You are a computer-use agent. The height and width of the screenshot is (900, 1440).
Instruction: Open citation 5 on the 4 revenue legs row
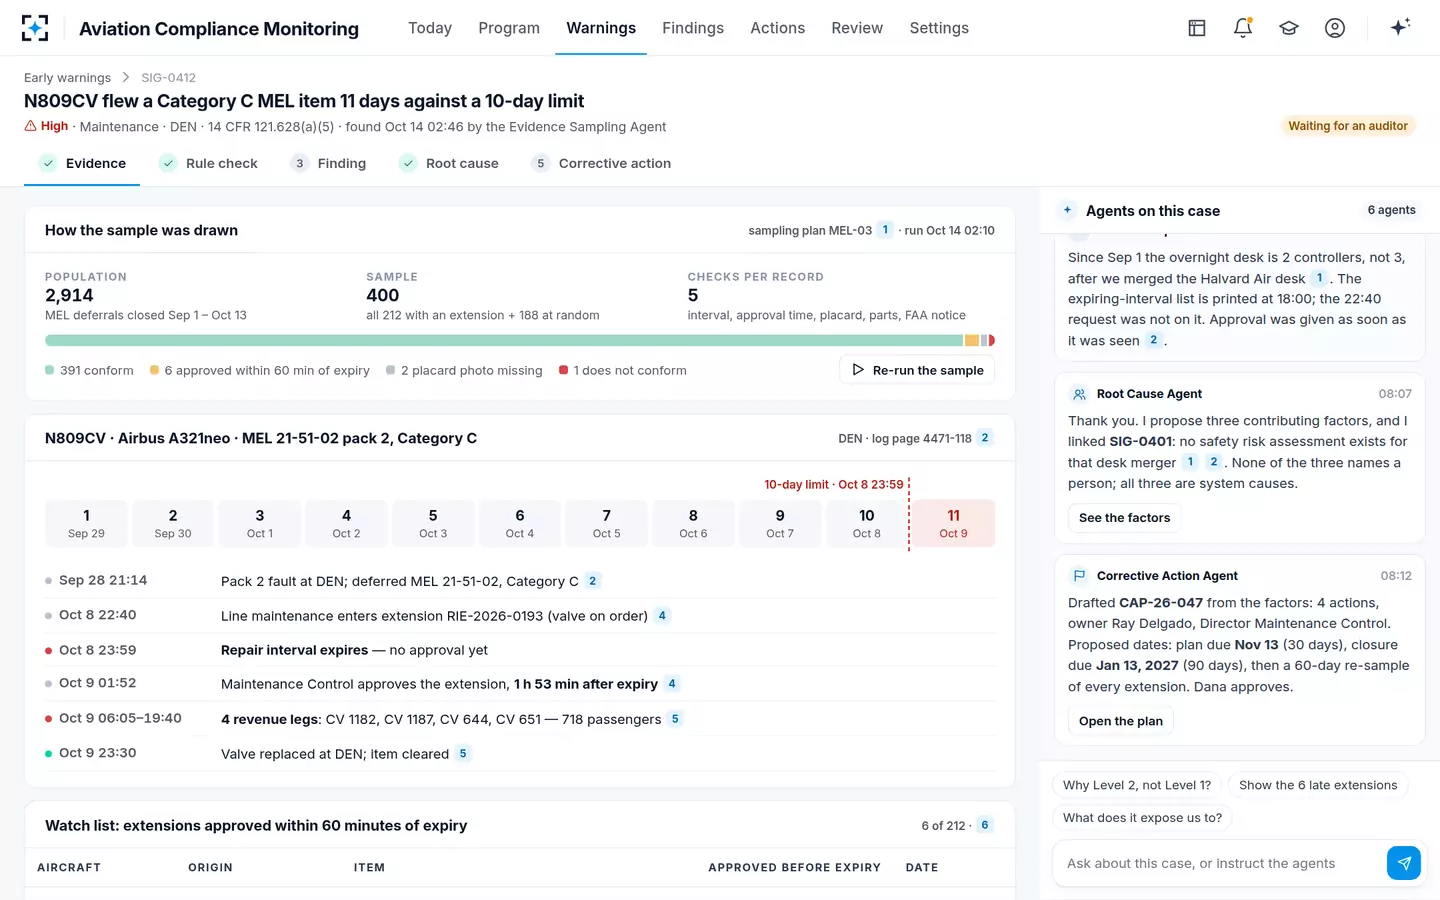coord(675,719)
